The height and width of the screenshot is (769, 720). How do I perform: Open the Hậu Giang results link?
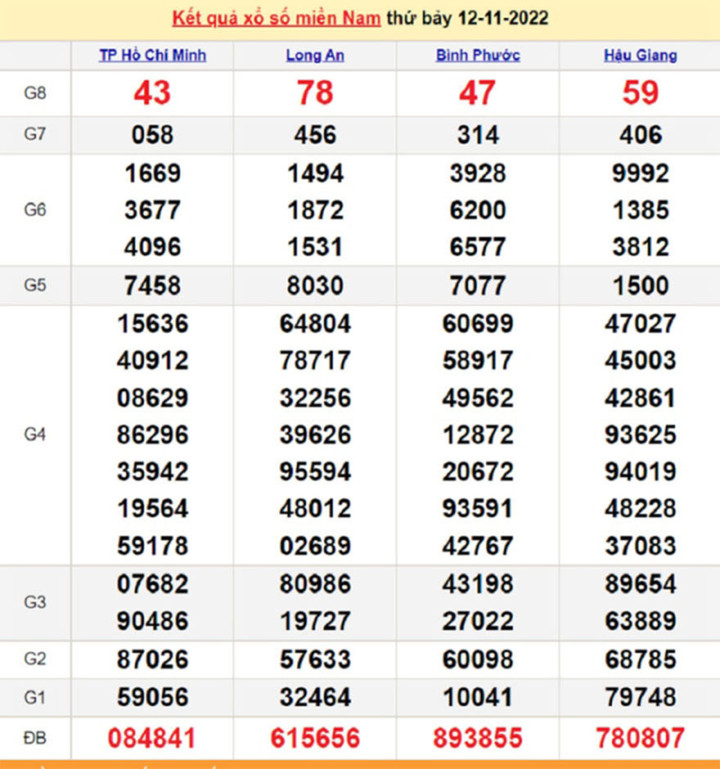[640, 56]
